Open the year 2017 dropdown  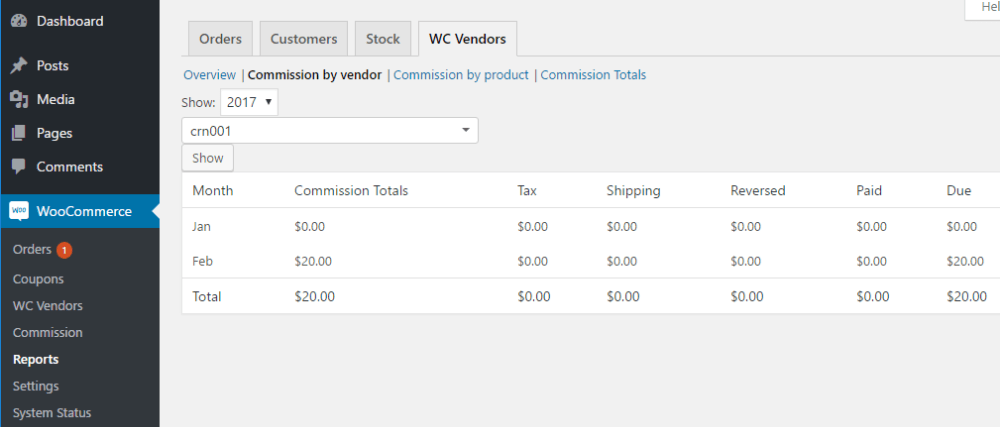(x=249, y=102)
